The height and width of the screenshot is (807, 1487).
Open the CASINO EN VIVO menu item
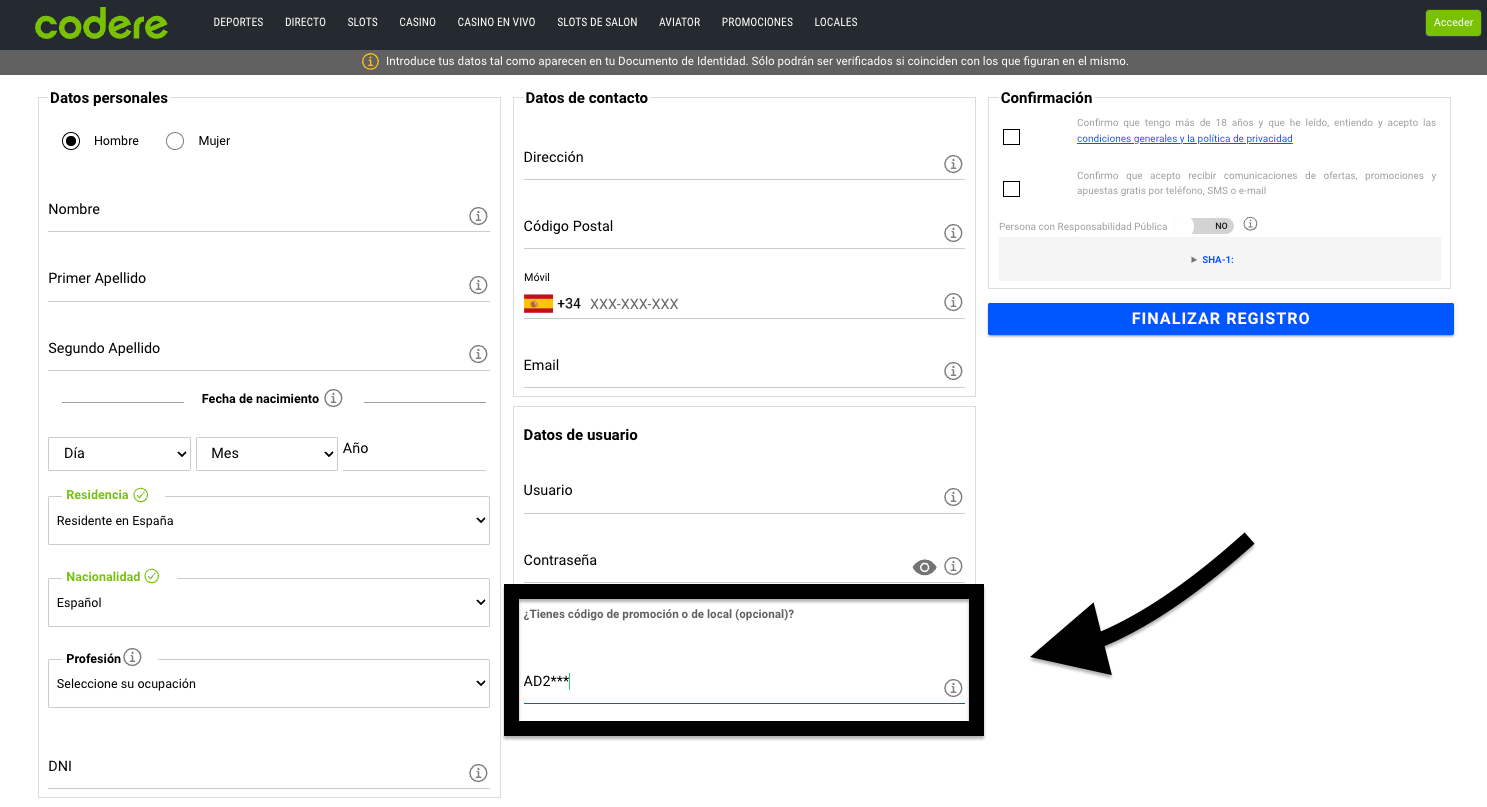click(x=496, y=22)
